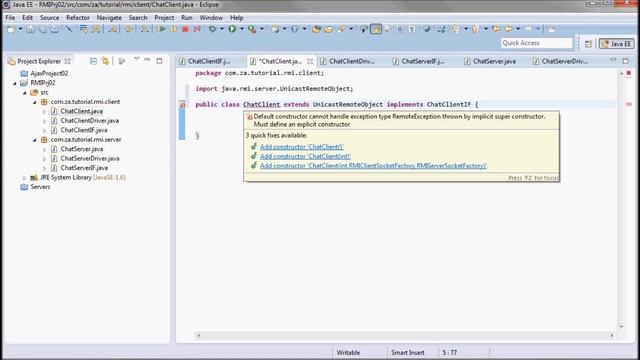Expand the ChatClientDriver.java tree node
This screenshot has width=640, height=360.
tap(44, 121)
